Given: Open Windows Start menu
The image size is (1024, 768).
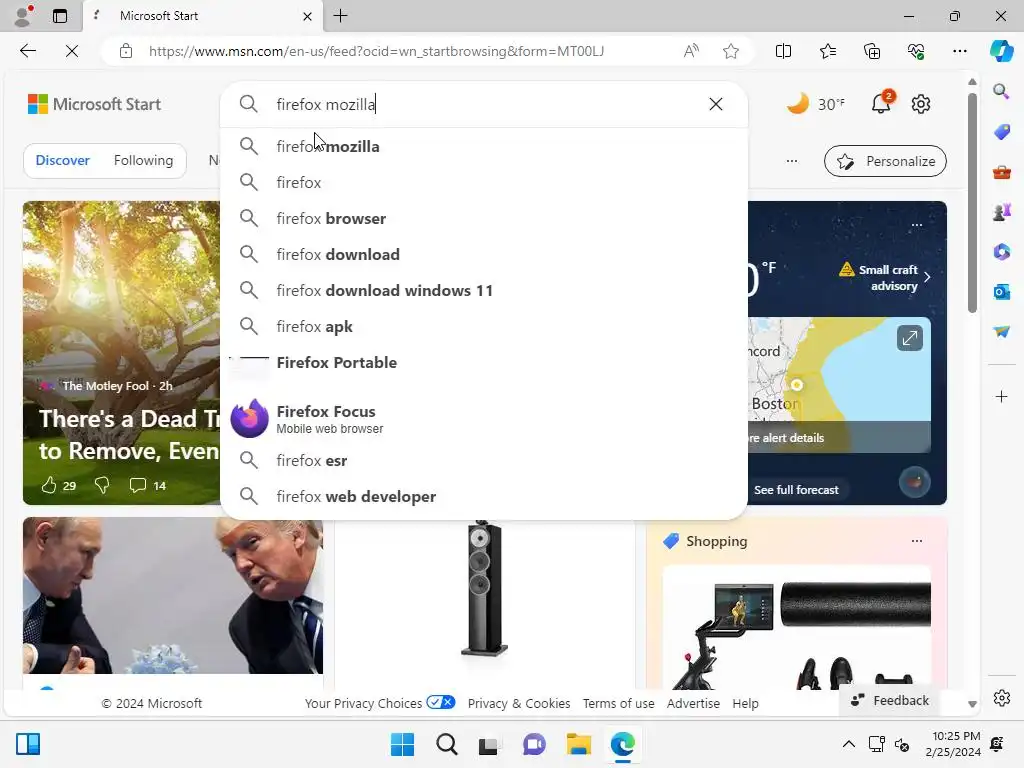Looking at the screenshot, I should click(402, 744).
